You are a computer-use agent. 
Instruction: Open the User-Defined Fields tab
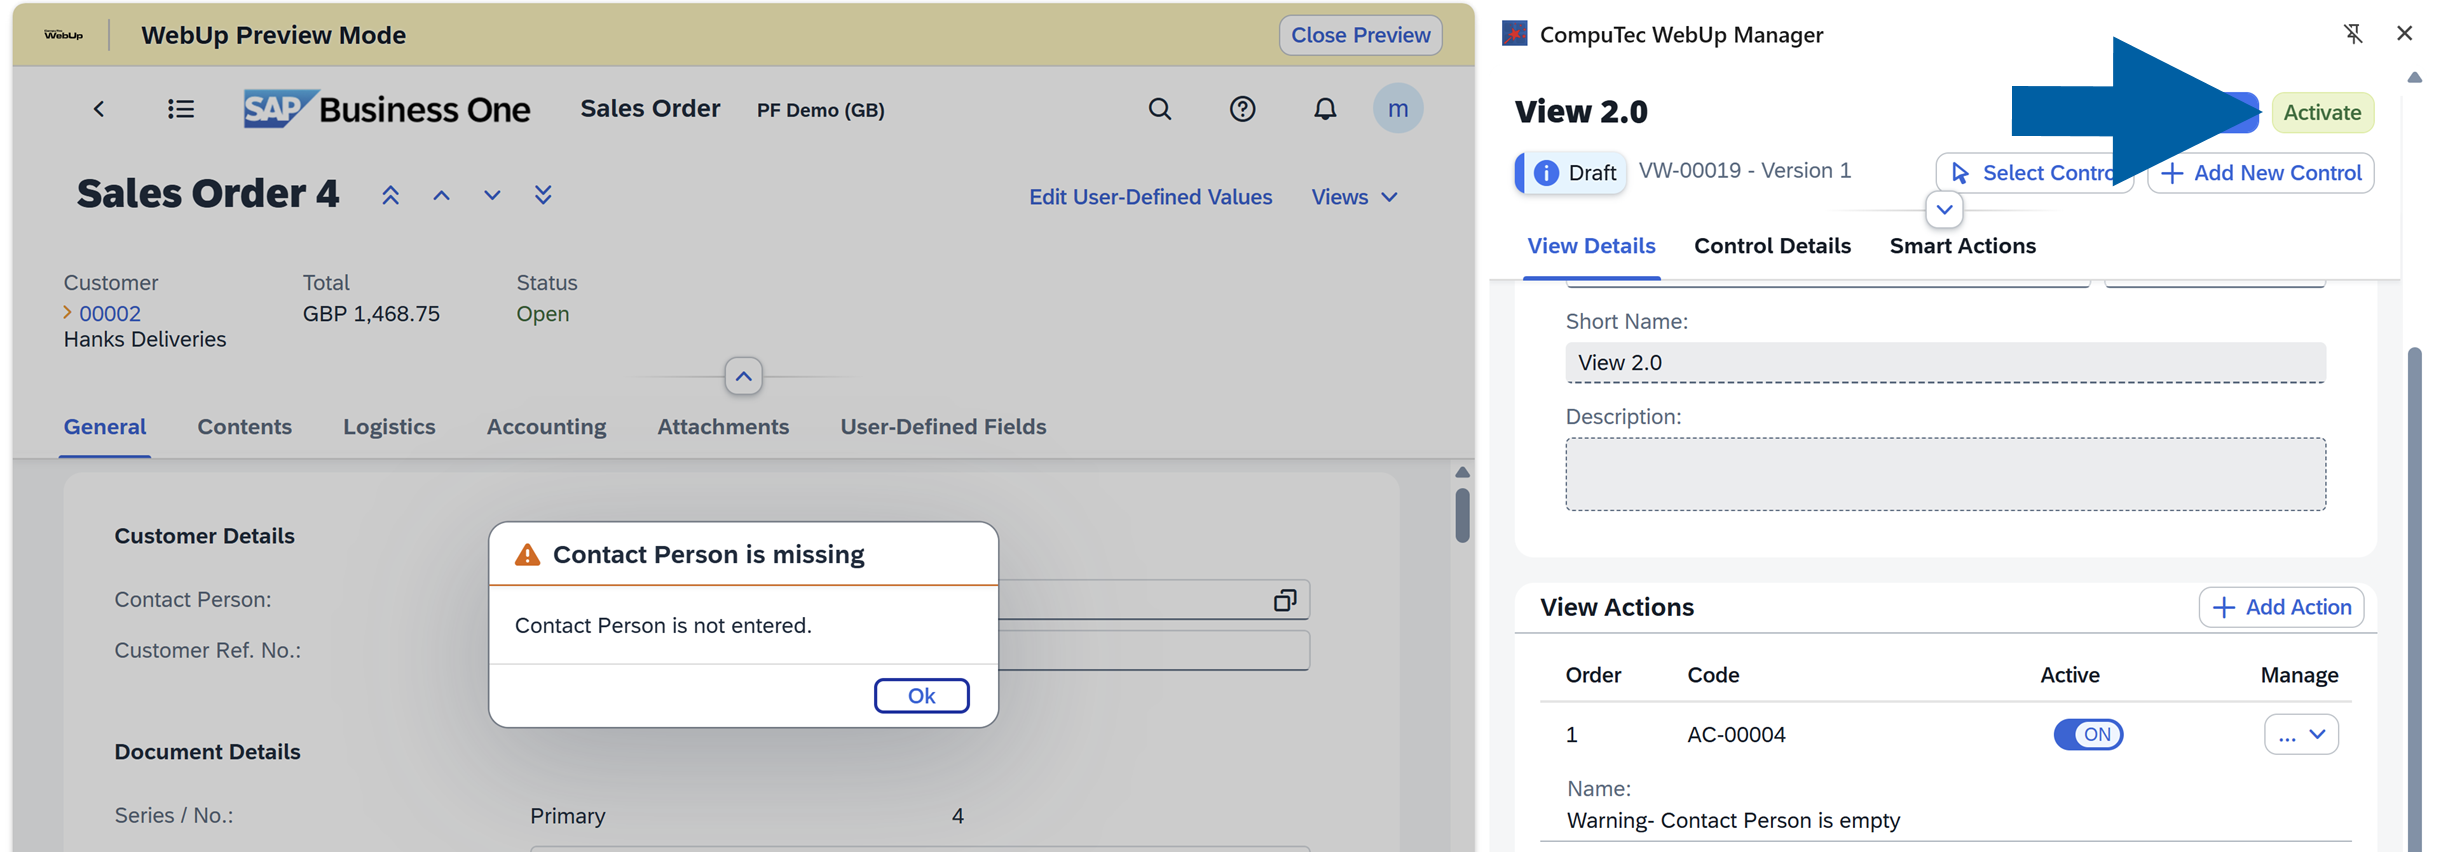point(943,427)
